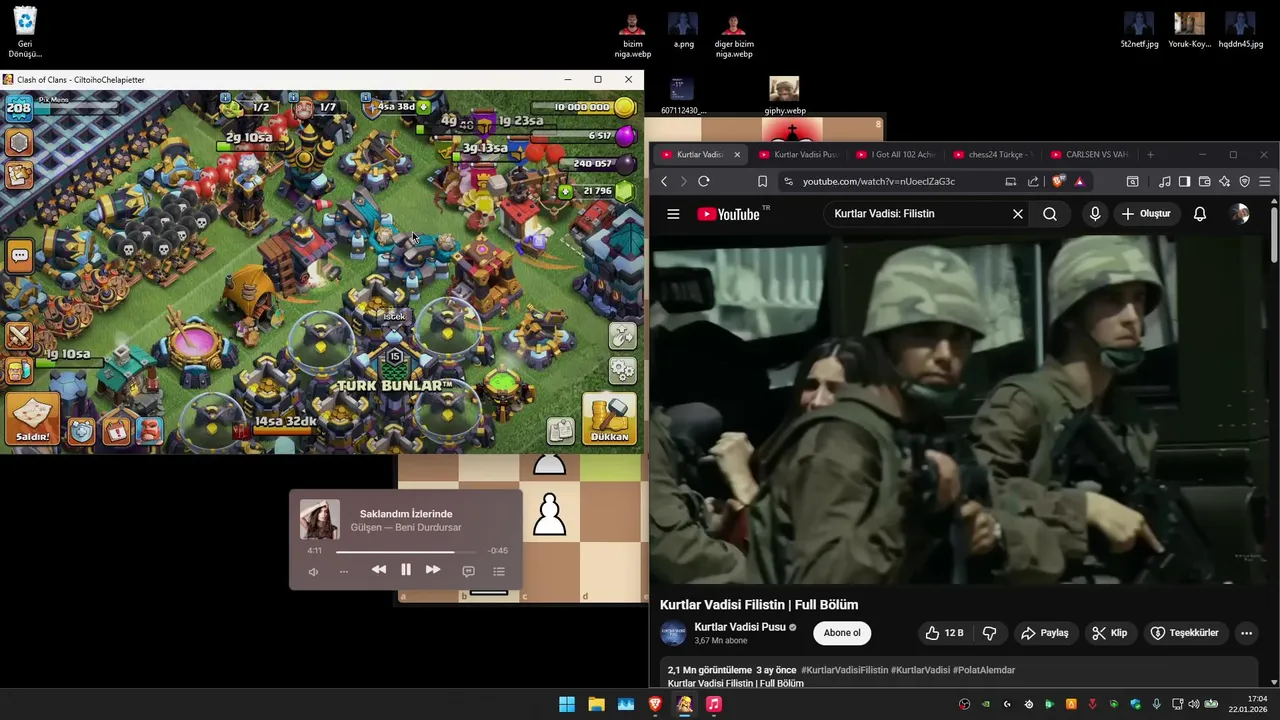Open the Windows Start button
This screenshot has height=720, width=1280.
[567, 704]
